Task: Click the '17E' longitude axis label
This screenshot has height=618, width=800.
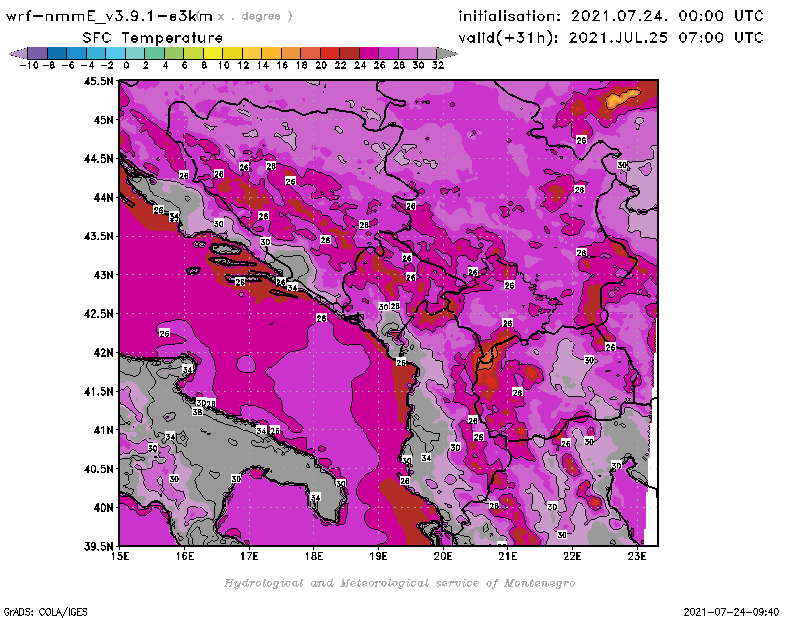Action: [249, 556]
